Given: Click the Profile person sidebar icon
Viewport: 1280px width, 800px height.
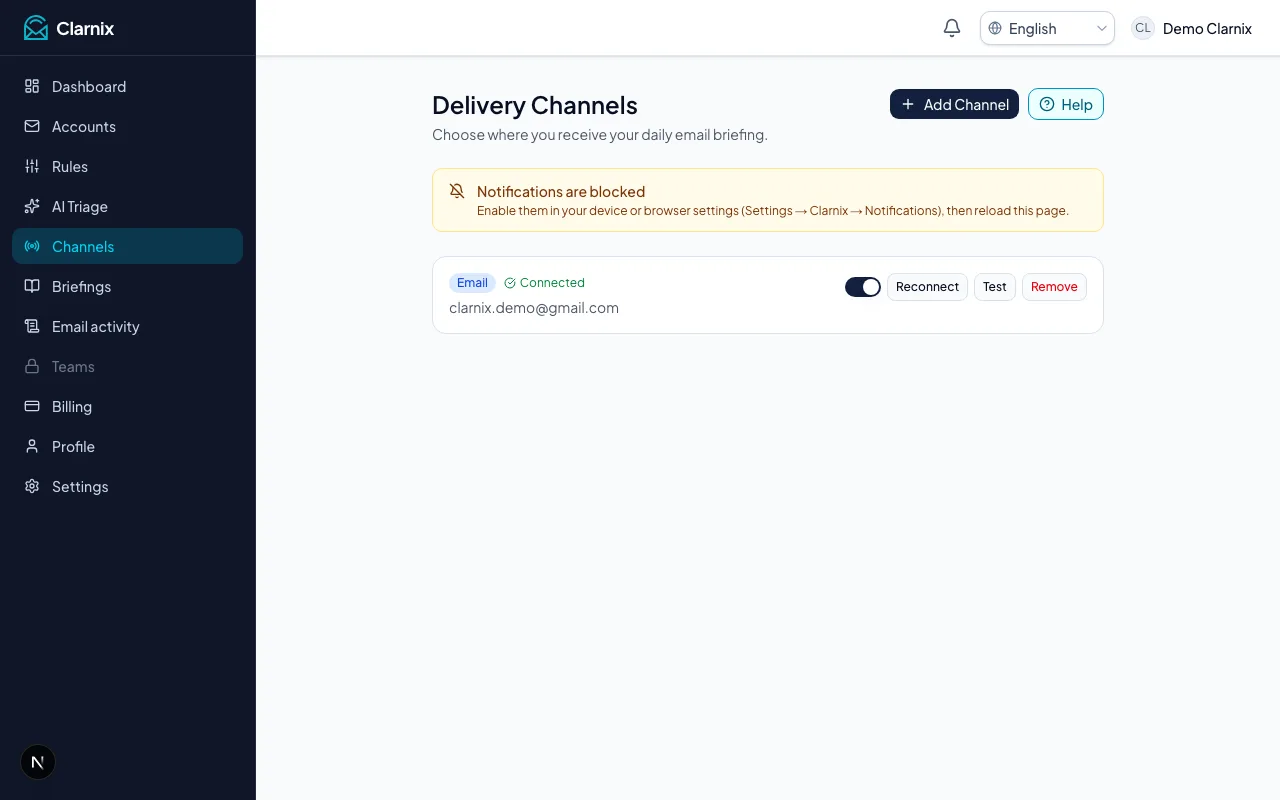Looking at the screenshot, I should click(32, 446).
